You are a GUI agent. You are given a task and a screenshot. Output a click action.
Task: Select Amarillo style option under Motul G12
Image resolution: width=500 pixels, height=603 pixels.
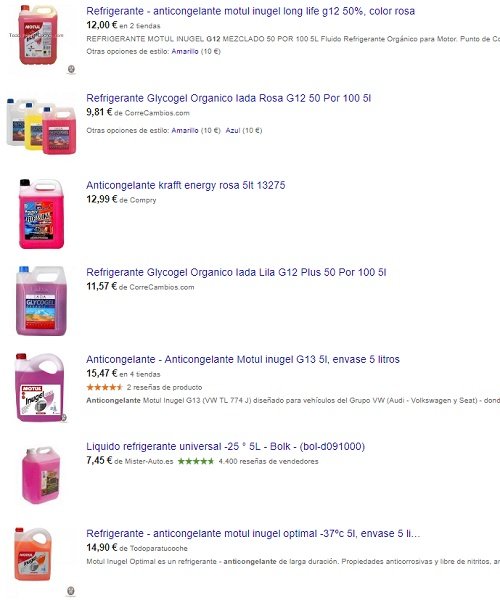[x=185, y=51]
